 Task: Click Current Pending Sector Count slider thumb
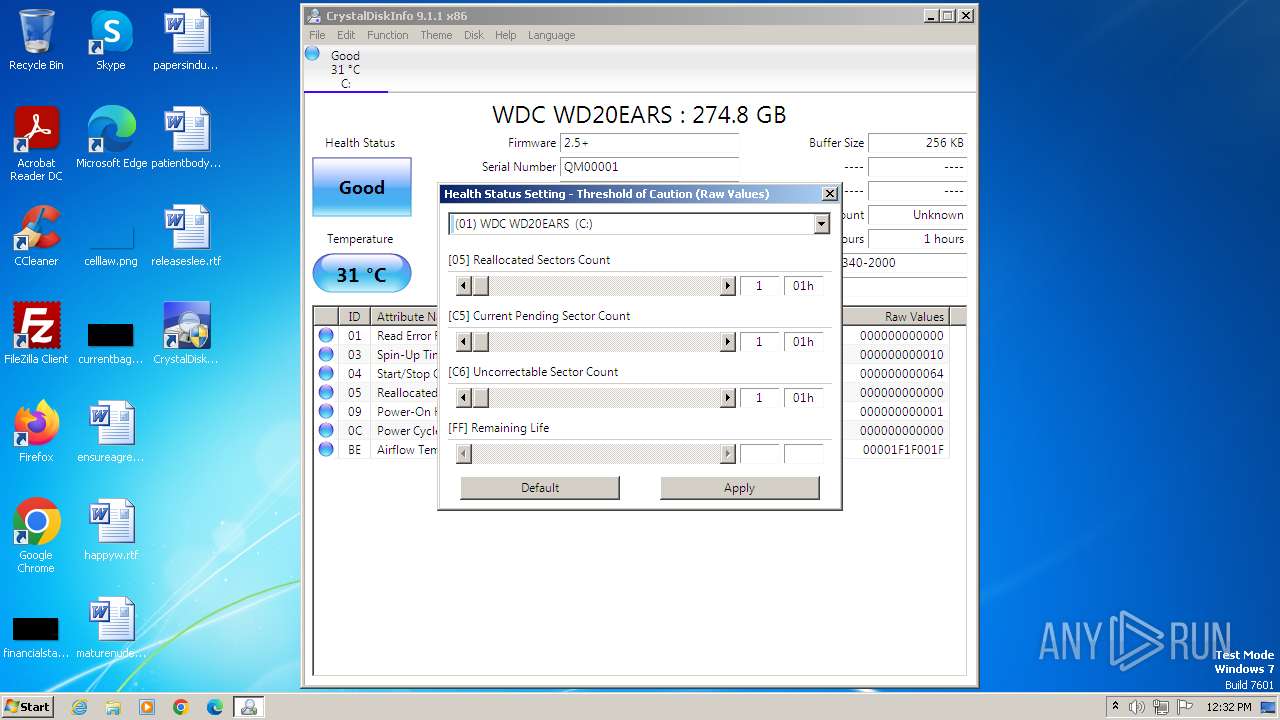click(x=480, y=342)
